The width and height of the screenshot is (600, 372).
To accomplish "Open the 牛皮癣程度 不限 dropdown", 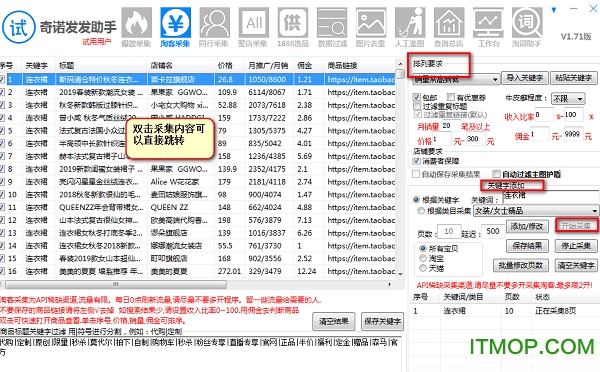I will tap(568, 99).
